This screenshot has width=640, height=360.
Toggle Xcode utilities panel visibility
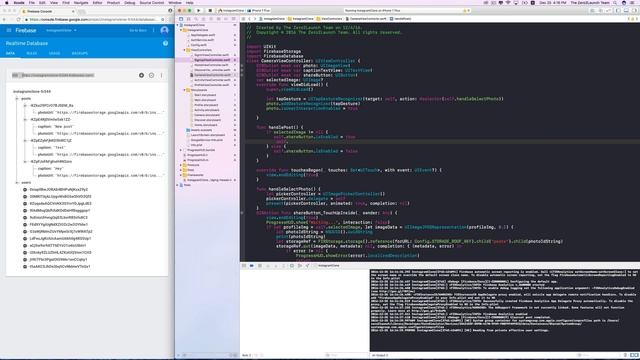(634, 11)
